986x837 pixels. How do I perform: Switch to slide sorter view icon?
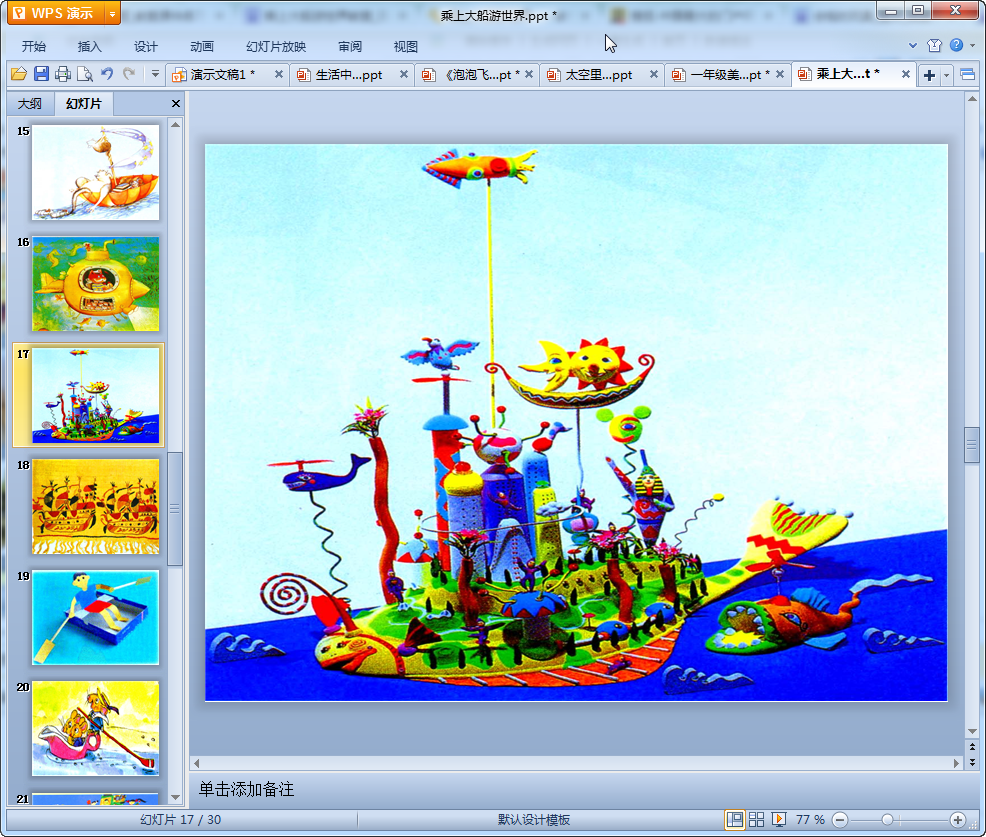(x=756, y=819)
